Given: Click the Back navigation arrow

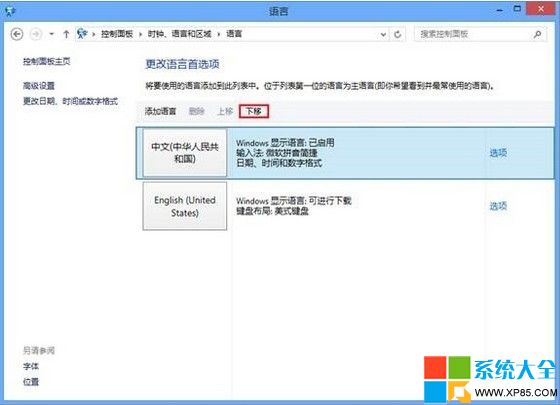Looking at the screenshot, I should [17, 34].
